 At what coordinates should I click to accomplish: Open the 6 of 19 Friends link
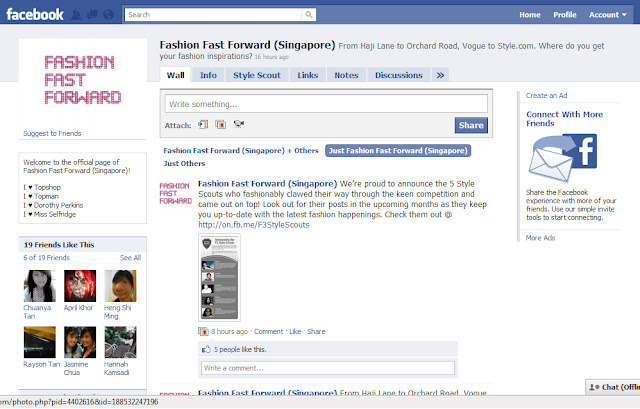point(47,258)
